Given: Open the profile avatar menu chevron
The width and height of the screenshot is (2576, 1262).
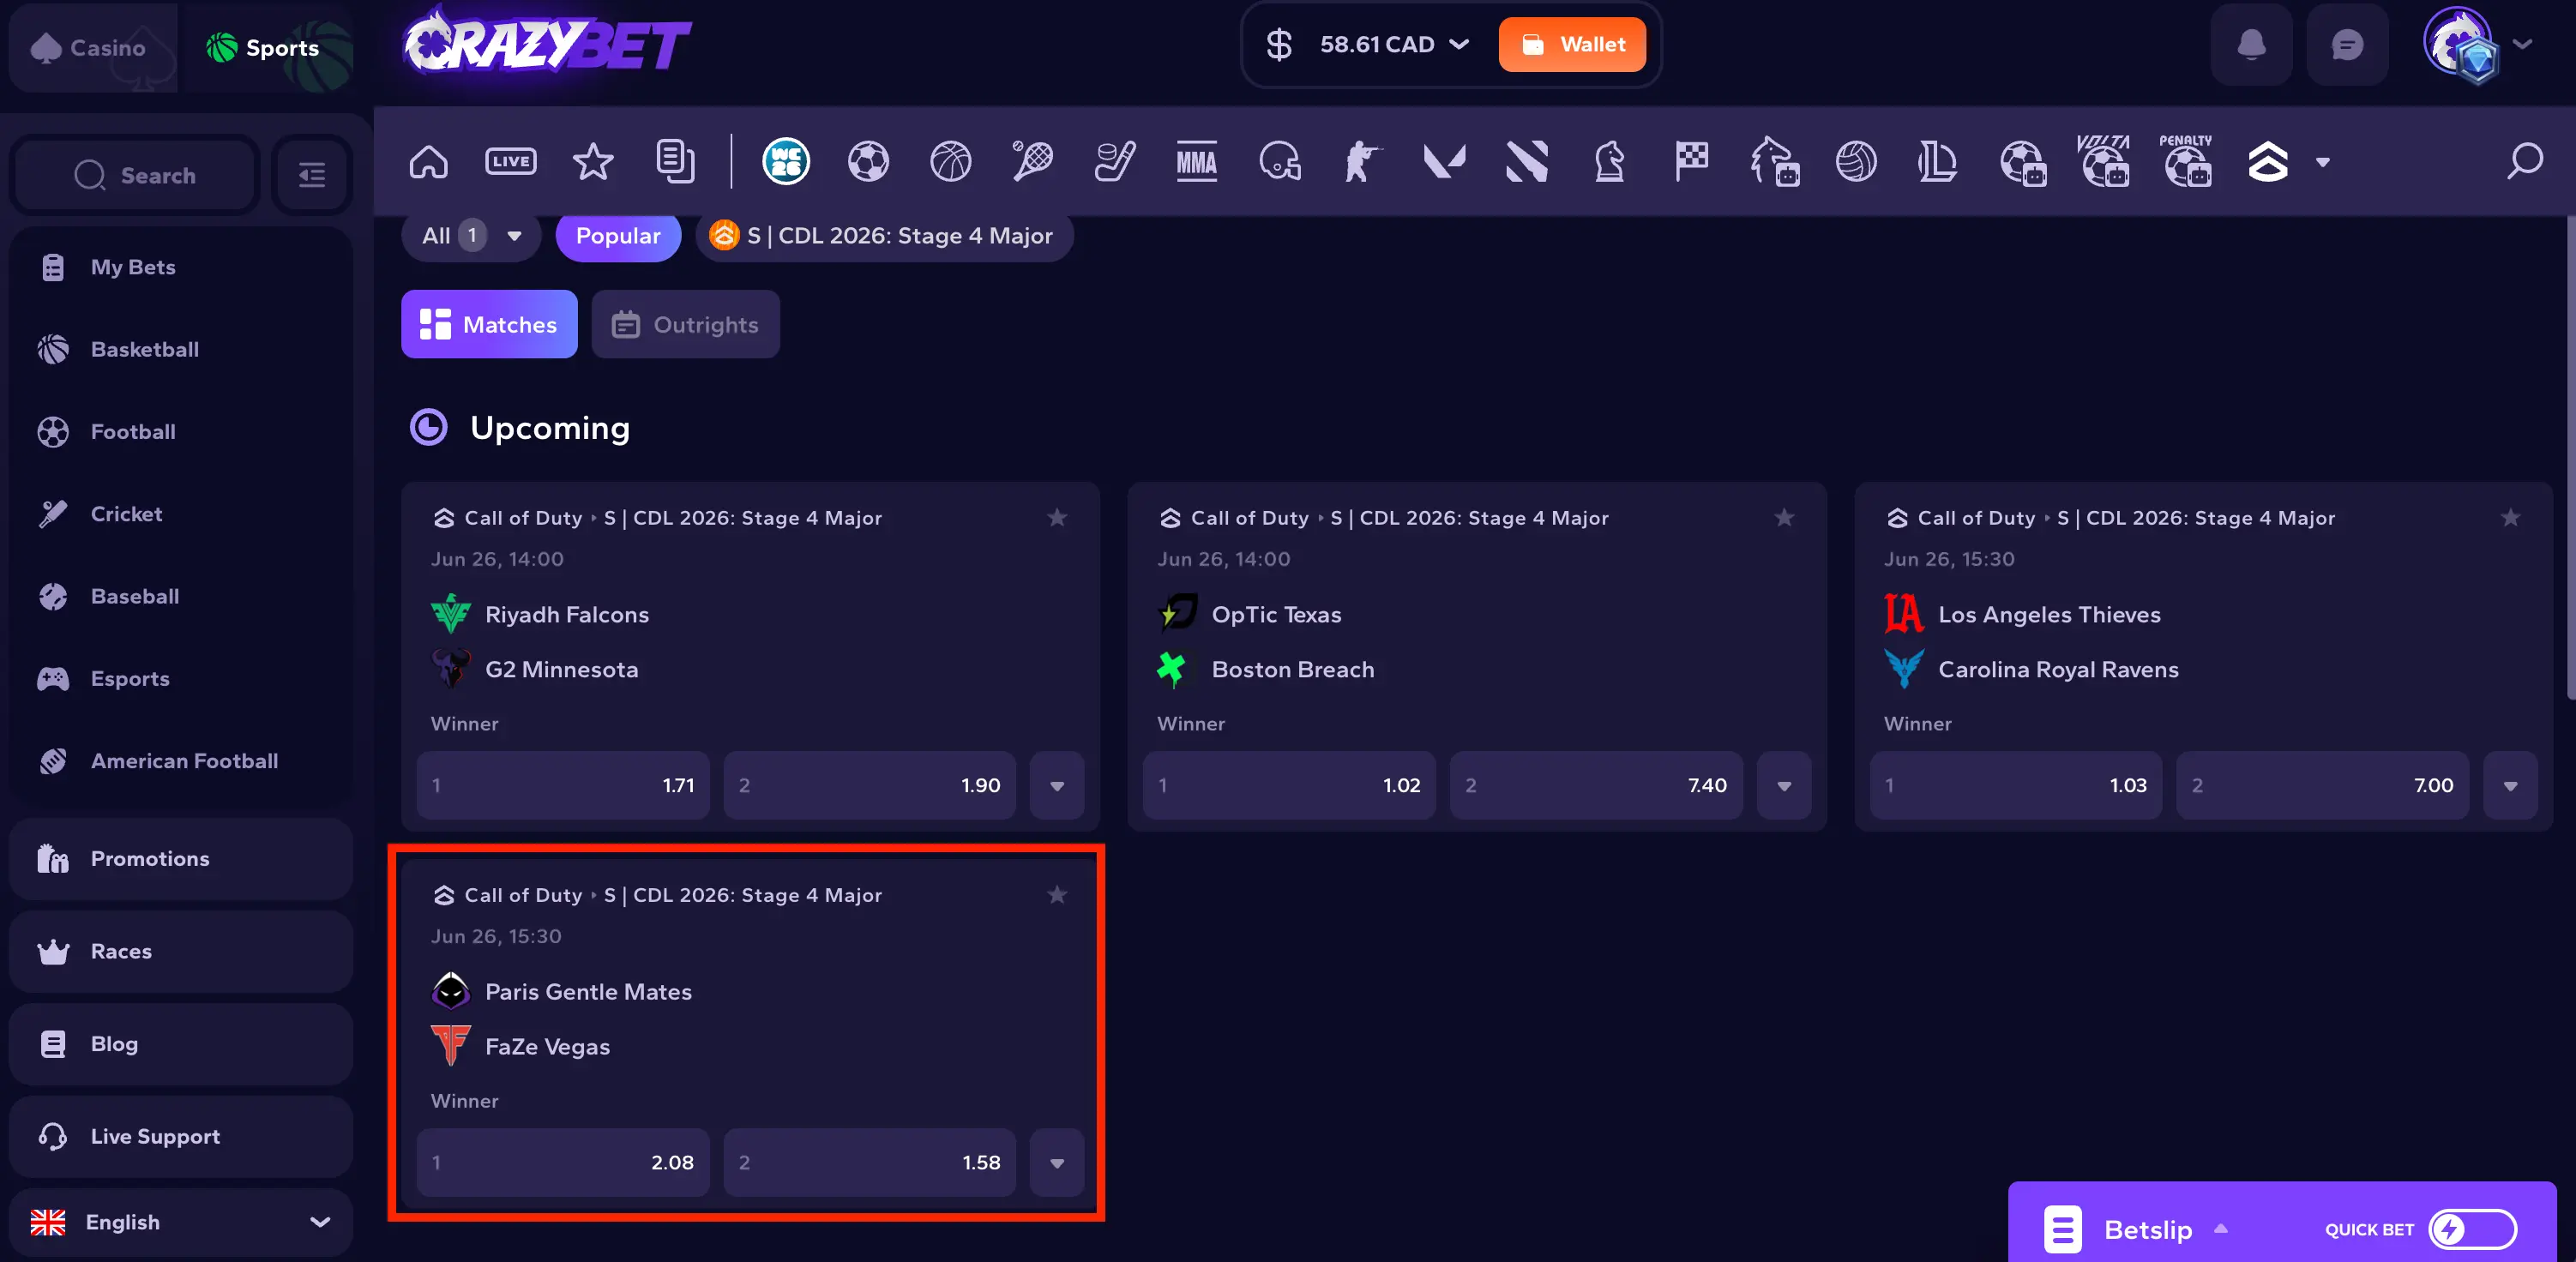Looking at the screenshot, I should [x=2522, y=44].
